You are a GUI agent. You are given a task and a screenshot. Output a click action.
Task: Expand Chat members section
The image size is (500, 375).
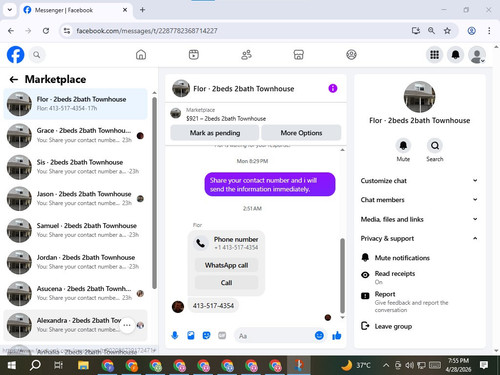tap(419, 200)
